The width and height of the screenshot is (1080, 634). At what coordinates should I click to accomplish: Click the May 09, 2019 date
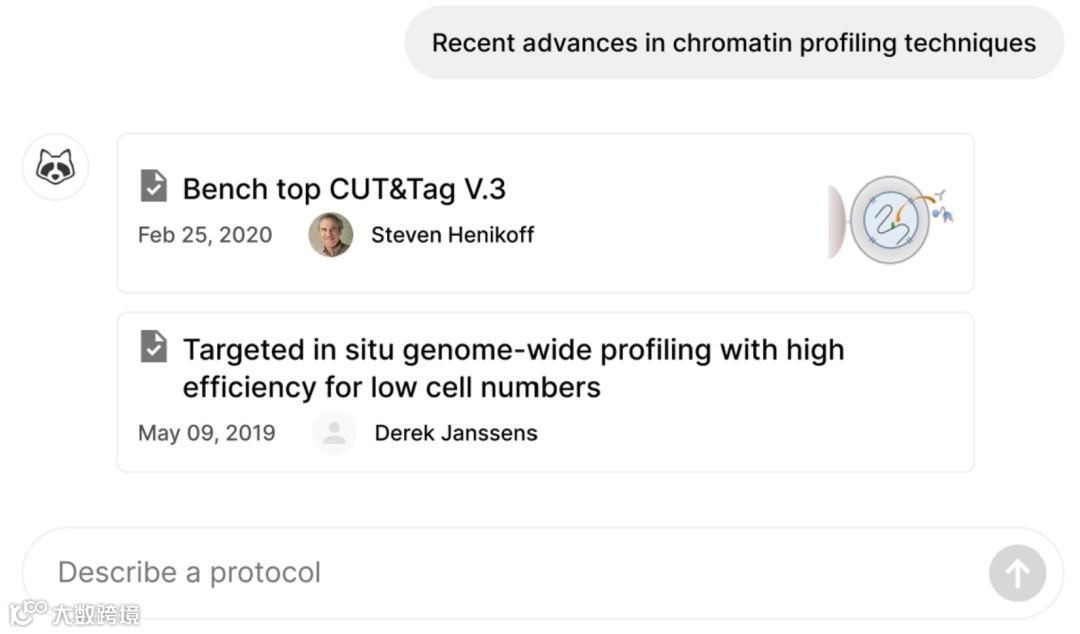coord(206,433)
